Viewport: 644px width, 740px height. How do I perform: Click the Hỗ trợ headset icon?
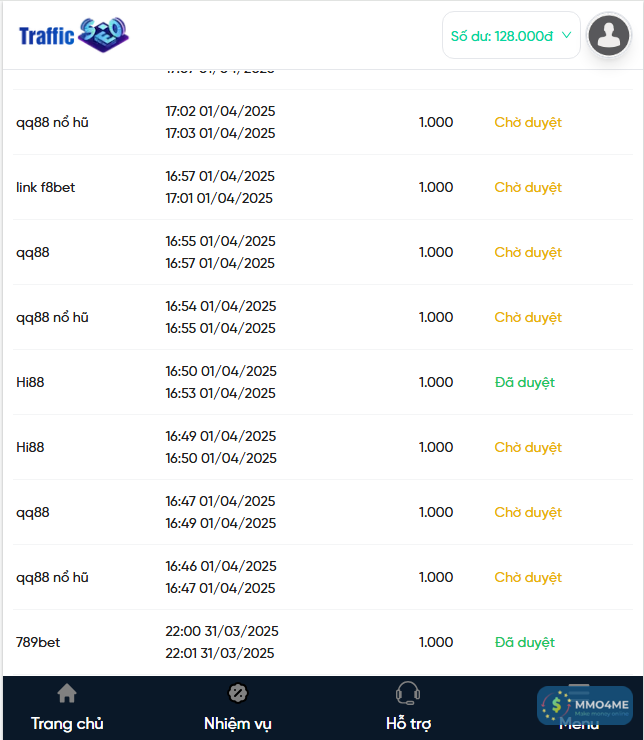click(408, 693)
